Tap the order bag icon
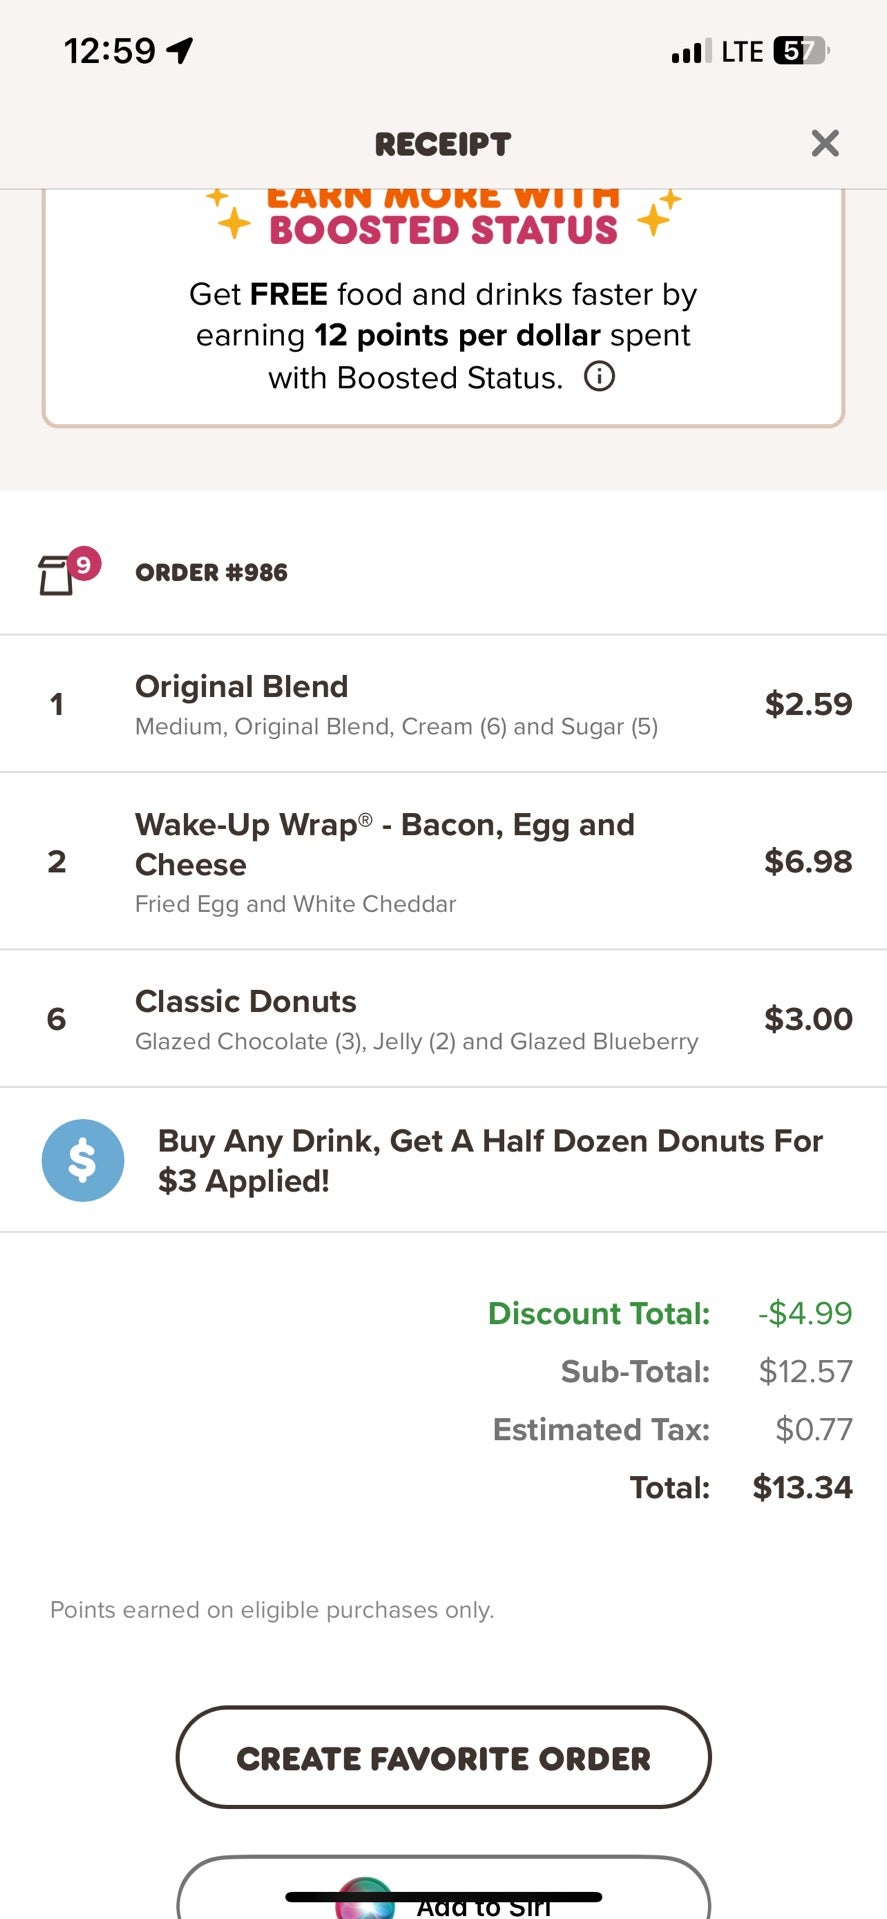This screenshot has width=887, height=1919. pyautogui.click(x=57, y=575)
